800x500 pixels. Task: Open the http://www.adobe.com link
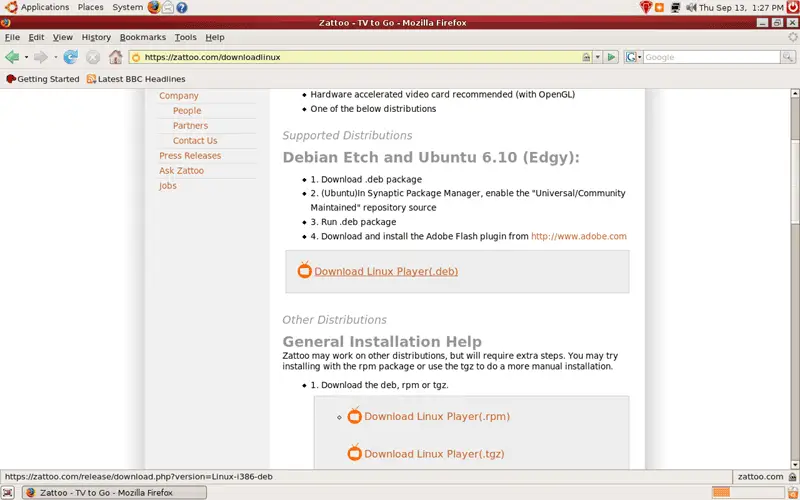click(579, 236)
